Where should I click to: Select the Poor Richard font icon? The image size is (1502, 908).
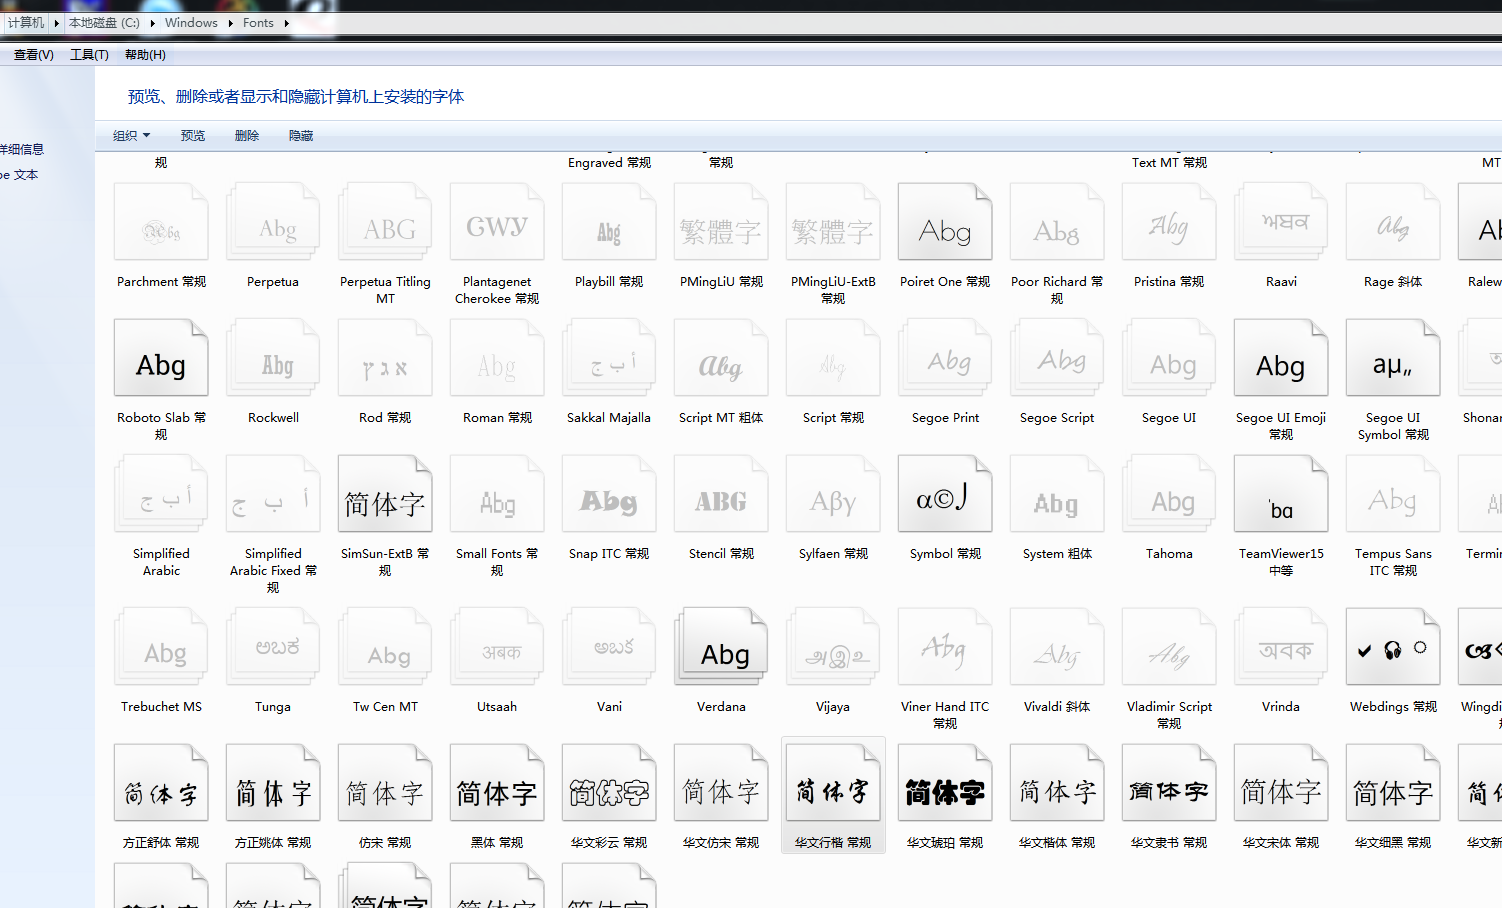coord(1057,222)
